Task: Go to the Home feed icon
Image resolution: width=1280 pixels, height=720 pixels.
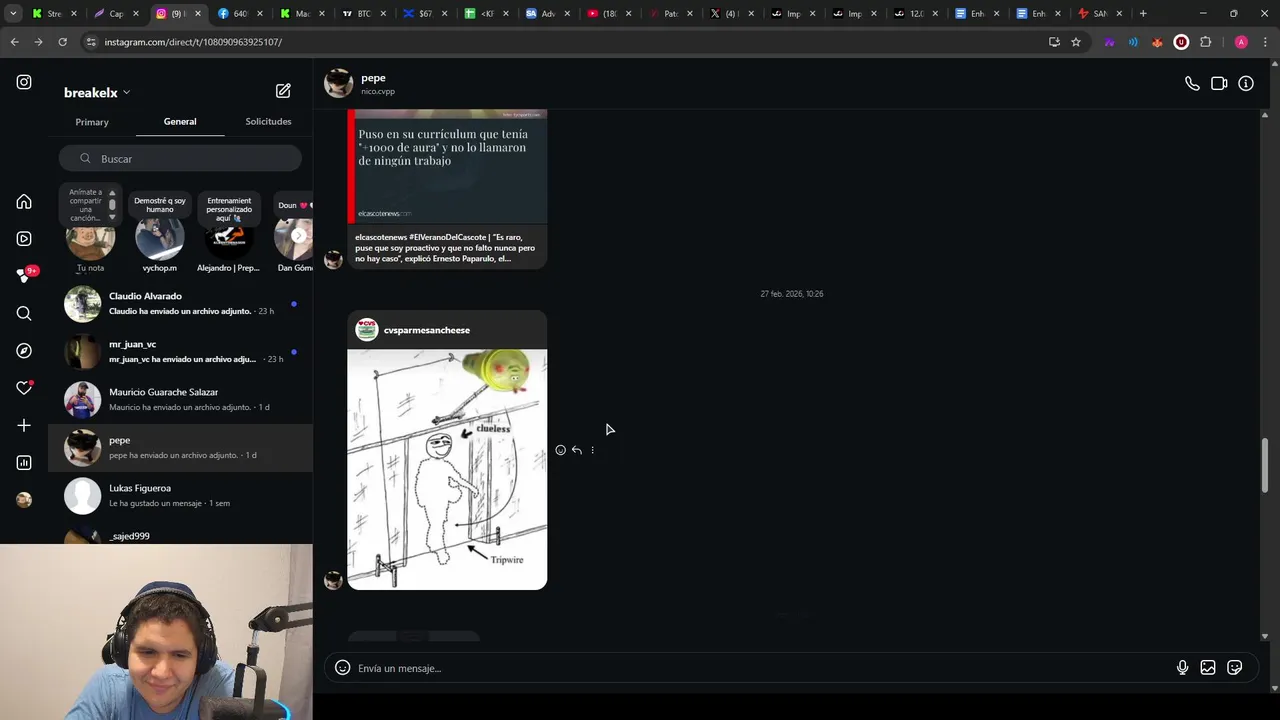Action: coord(24,202)
